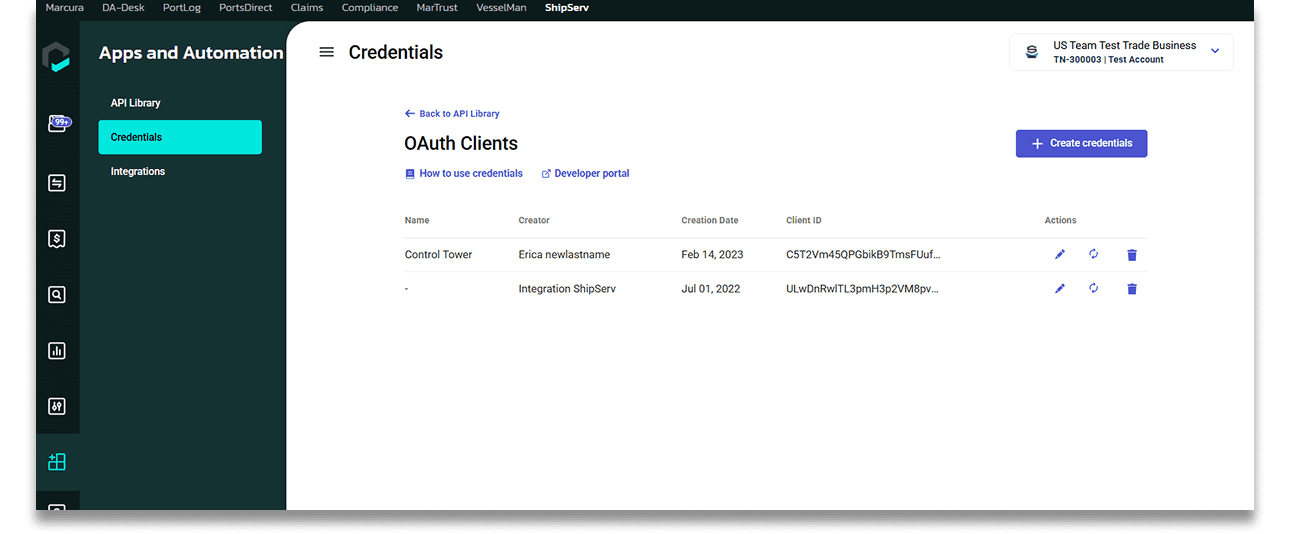Regenerate secret for Integration ShipServ credential
Image resolution: width=1290 pixels, height=534 pixels.
[x=1094, y=288]
